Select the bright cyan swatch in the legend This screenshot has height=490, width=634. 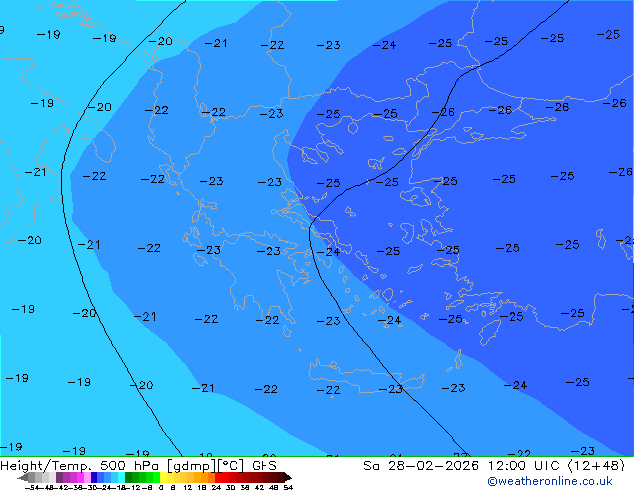[121, 478]
